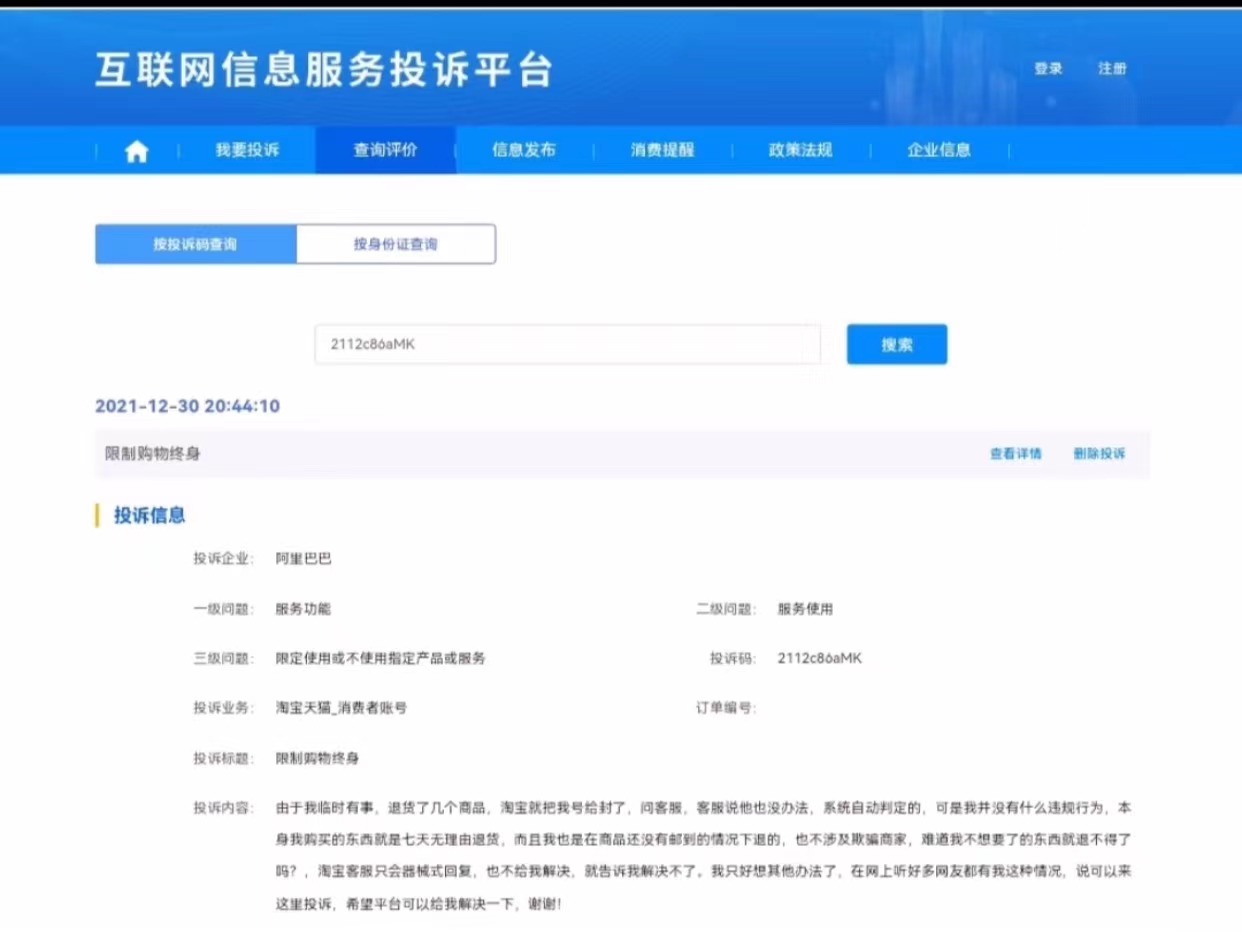Select the 查询评价 navigation item
This screenshot has width=1242, height=932.
coord(385,151)
